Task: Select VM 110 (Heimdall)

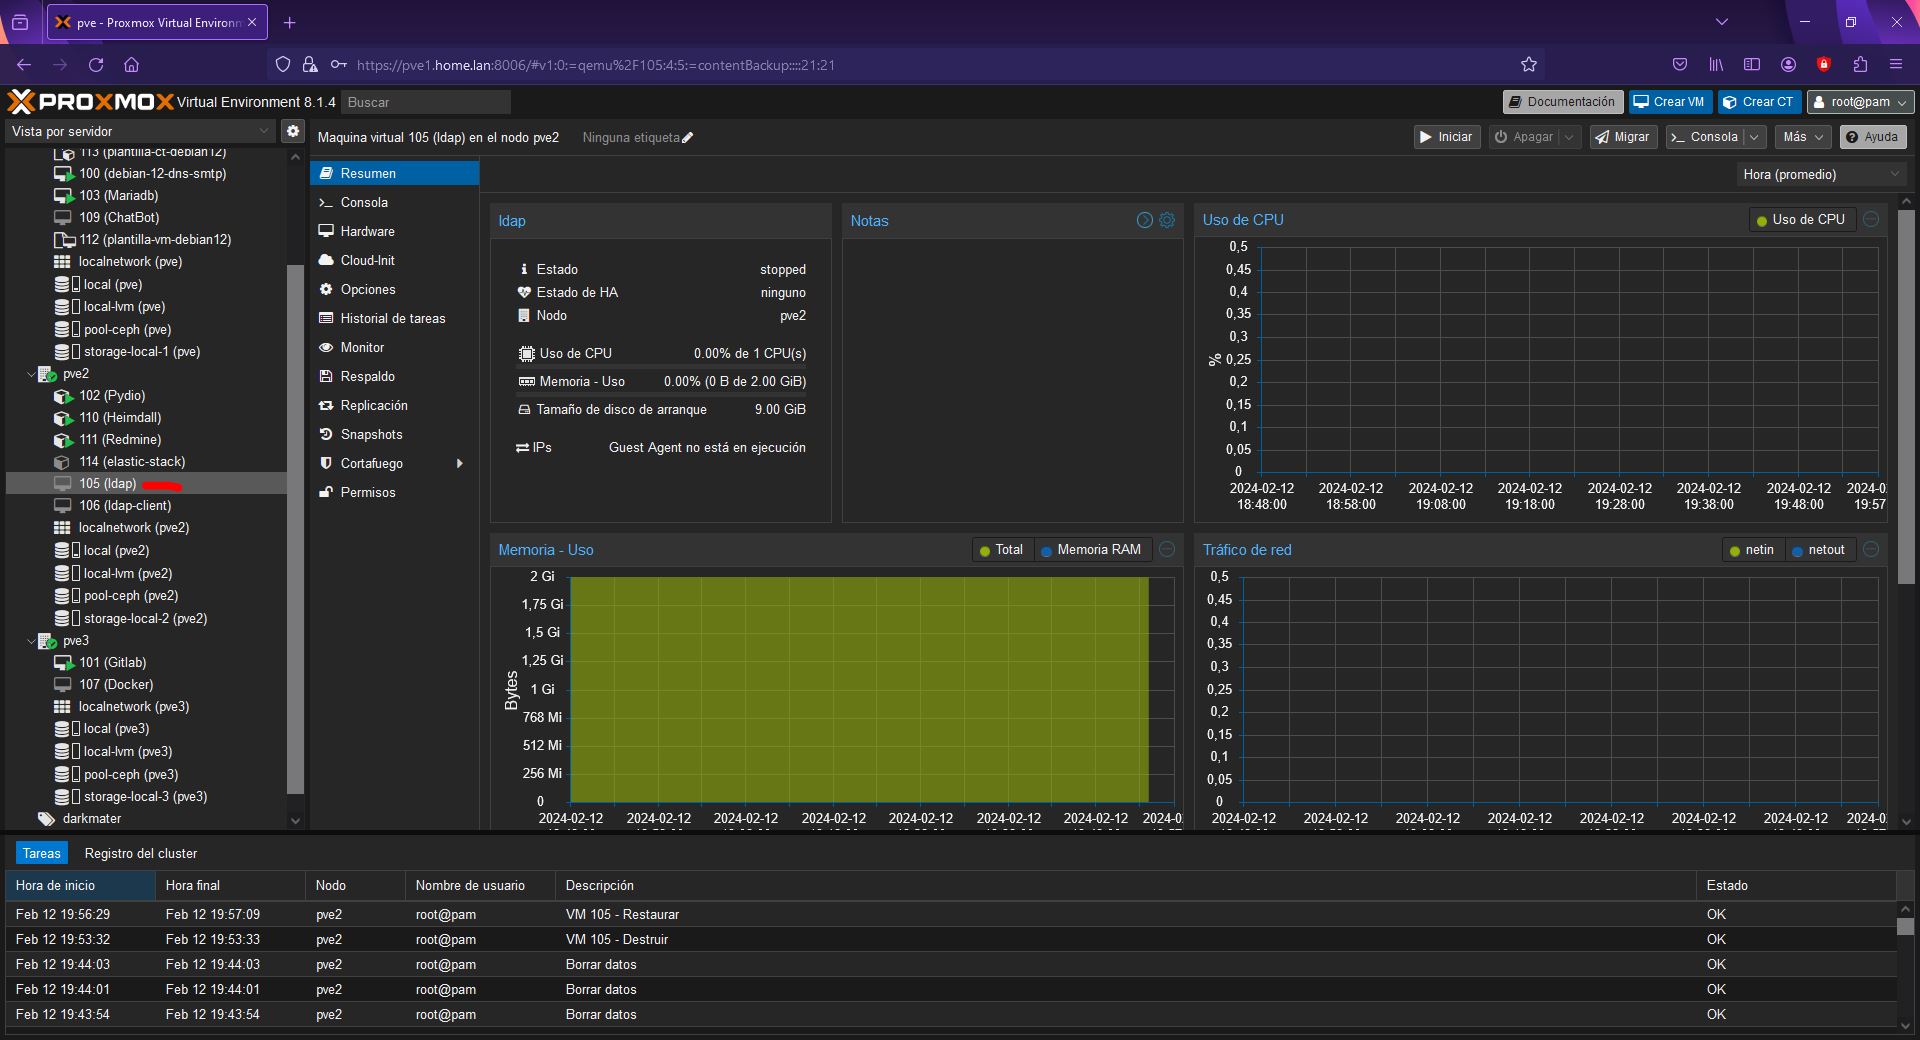Action: (120, 417)
